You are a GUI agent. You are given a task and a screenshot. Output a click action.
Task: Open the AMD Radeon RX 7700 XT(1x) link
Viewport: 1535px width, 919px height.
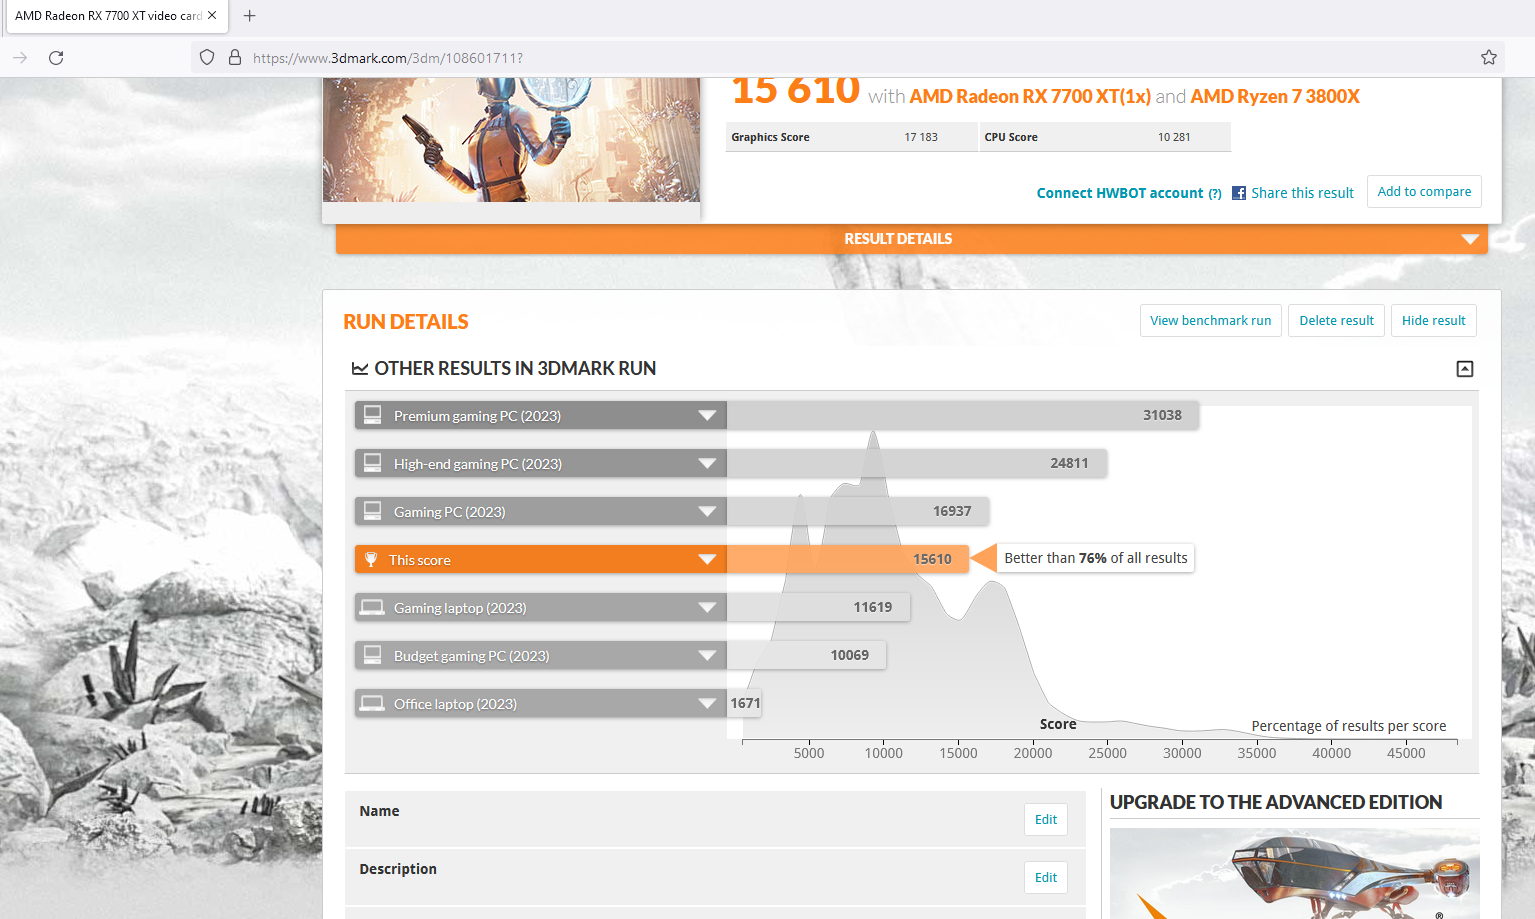click(1030, 97)
